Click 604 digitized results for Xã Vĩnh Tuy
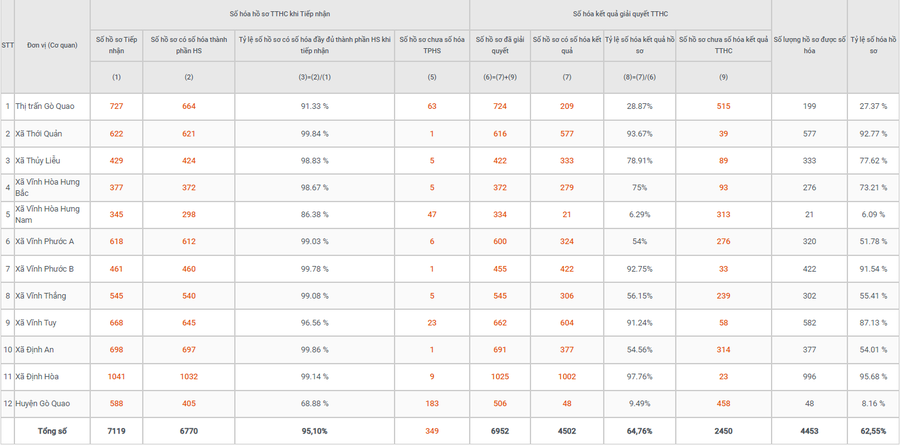Screen dimensions: 900x445 567,323
